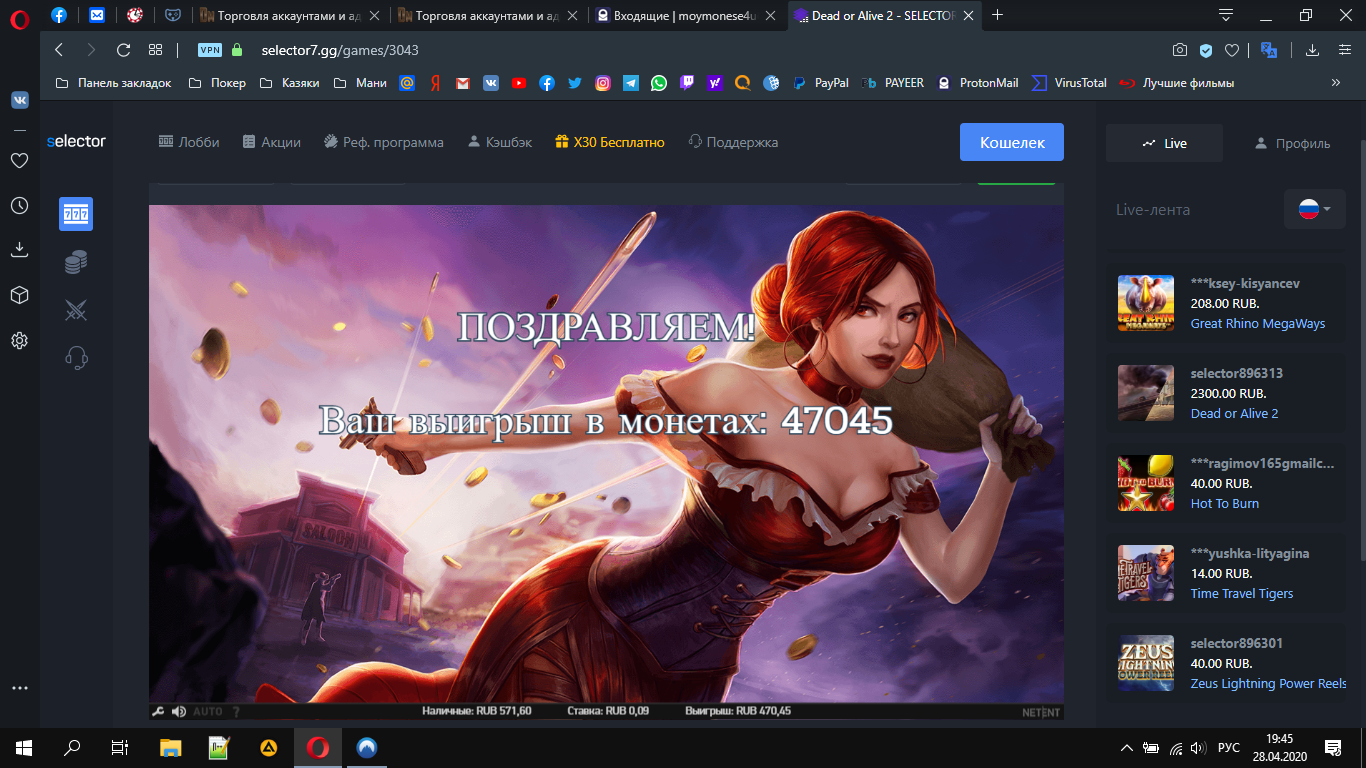The image size is (1366, 768).
Task: Click the coins stack sidebar icon
Action: 76,262
